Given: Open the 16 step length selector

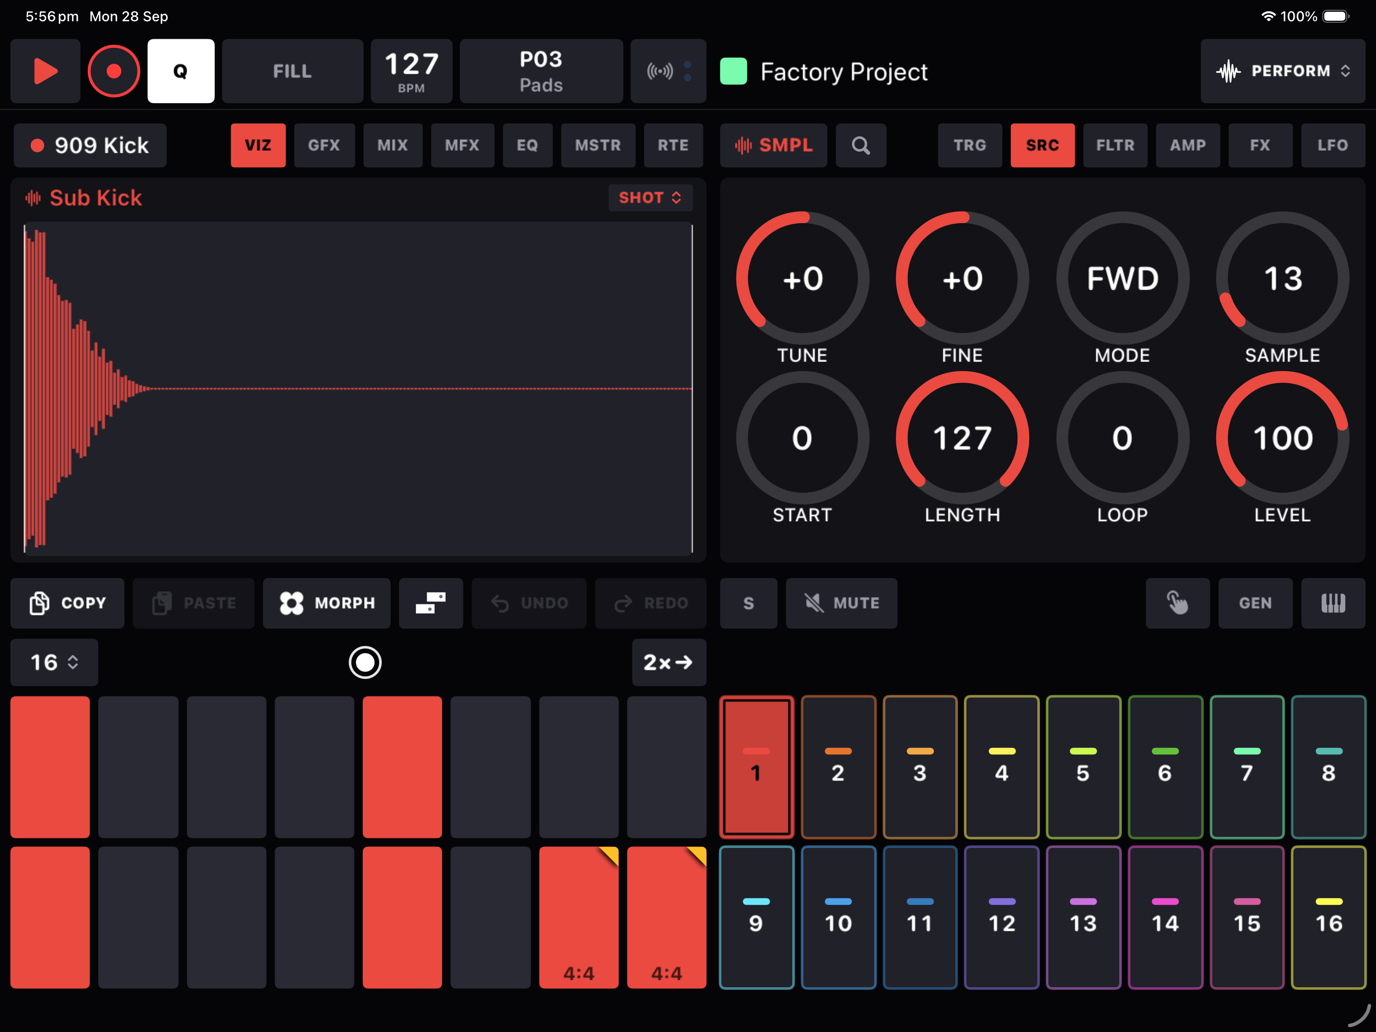Looking at the screenshot, I should tap(54, 662).
